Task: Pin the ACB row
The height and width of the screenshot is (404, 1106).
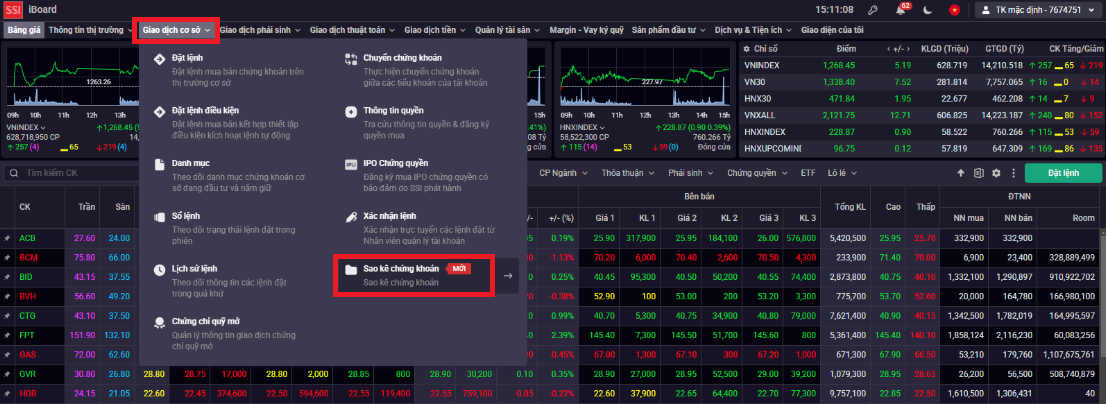Action: pos(7,238)
